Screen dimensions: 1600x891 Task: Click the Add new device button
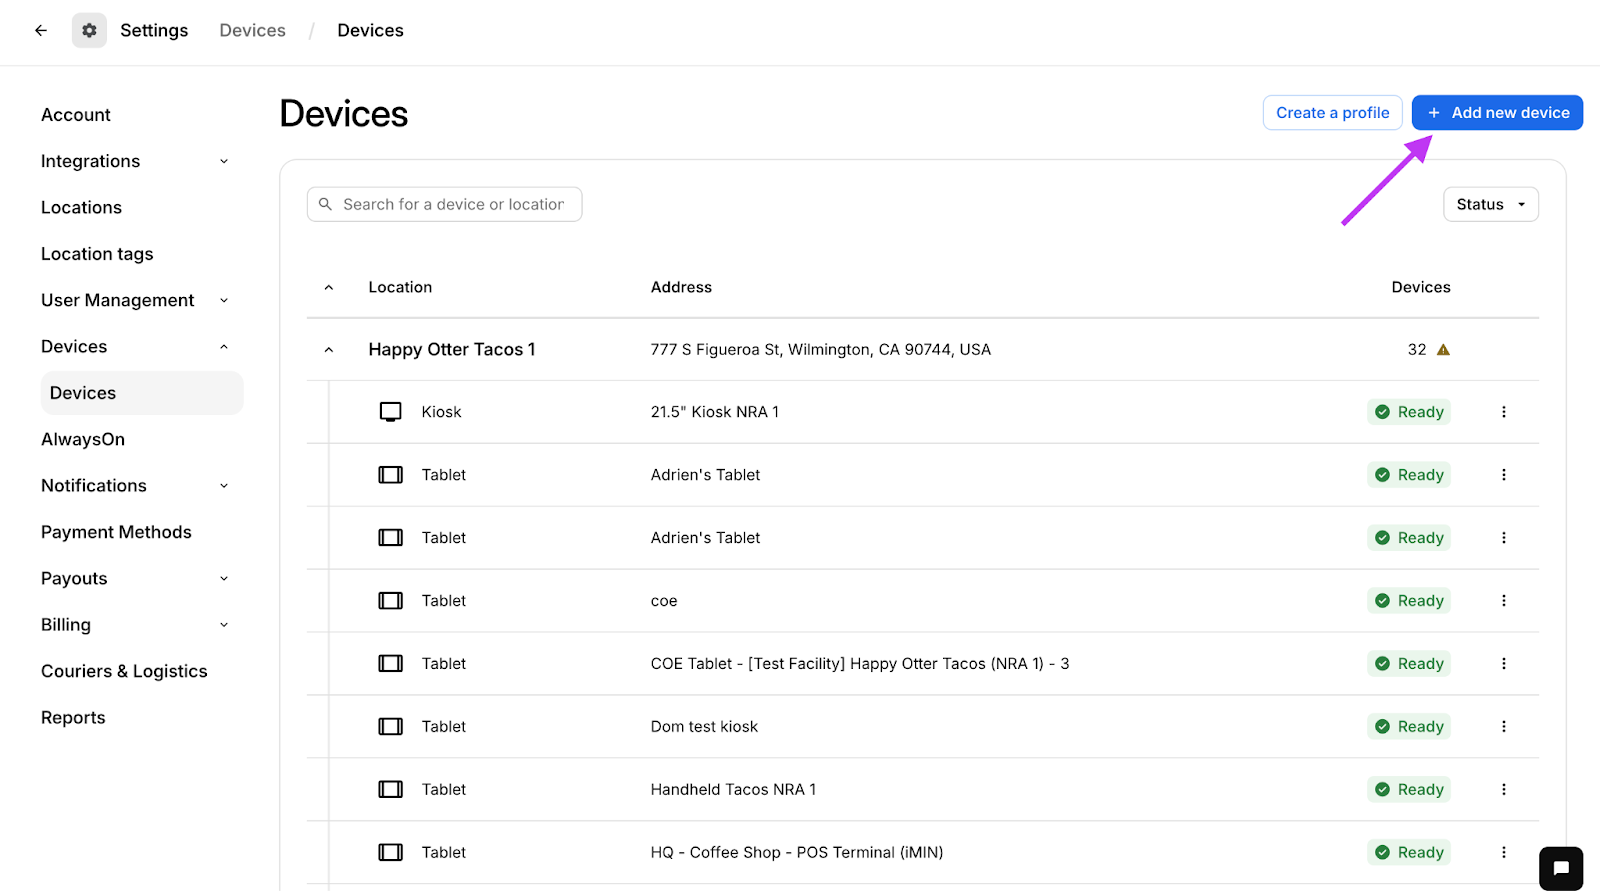[1497, 113]
